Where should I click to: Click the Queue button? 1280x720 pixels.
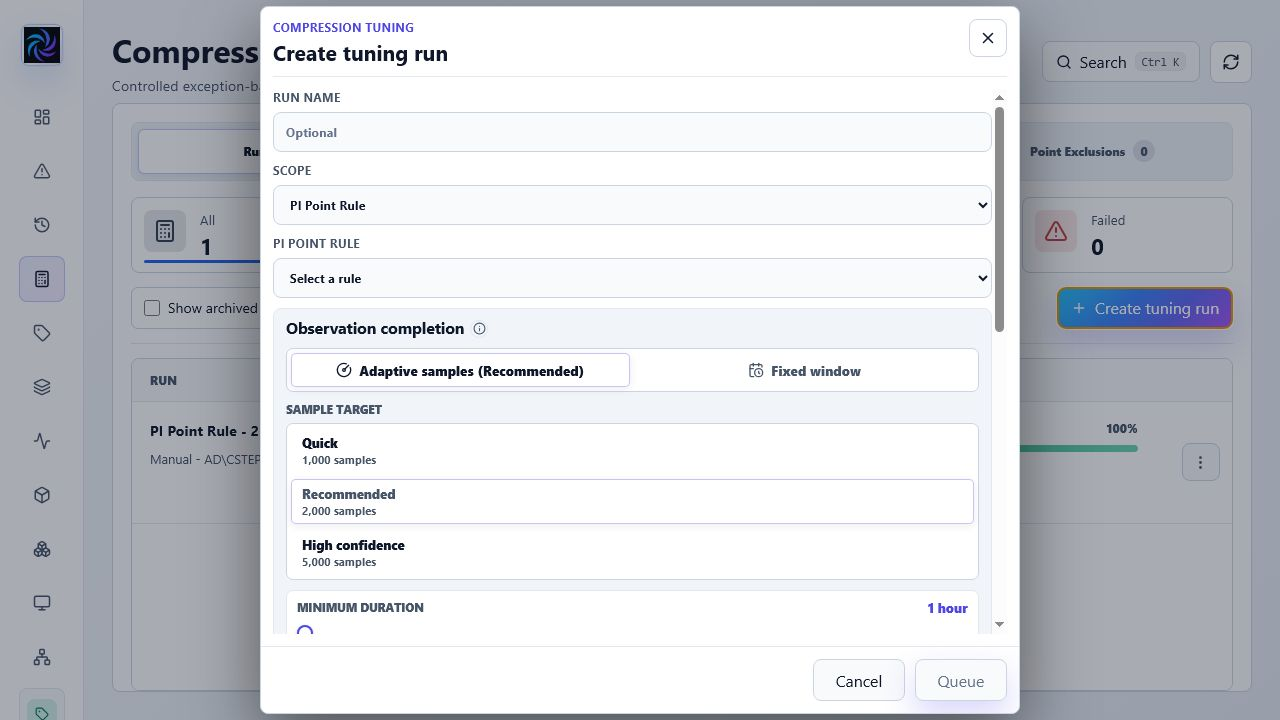click(x=961, y=681)
